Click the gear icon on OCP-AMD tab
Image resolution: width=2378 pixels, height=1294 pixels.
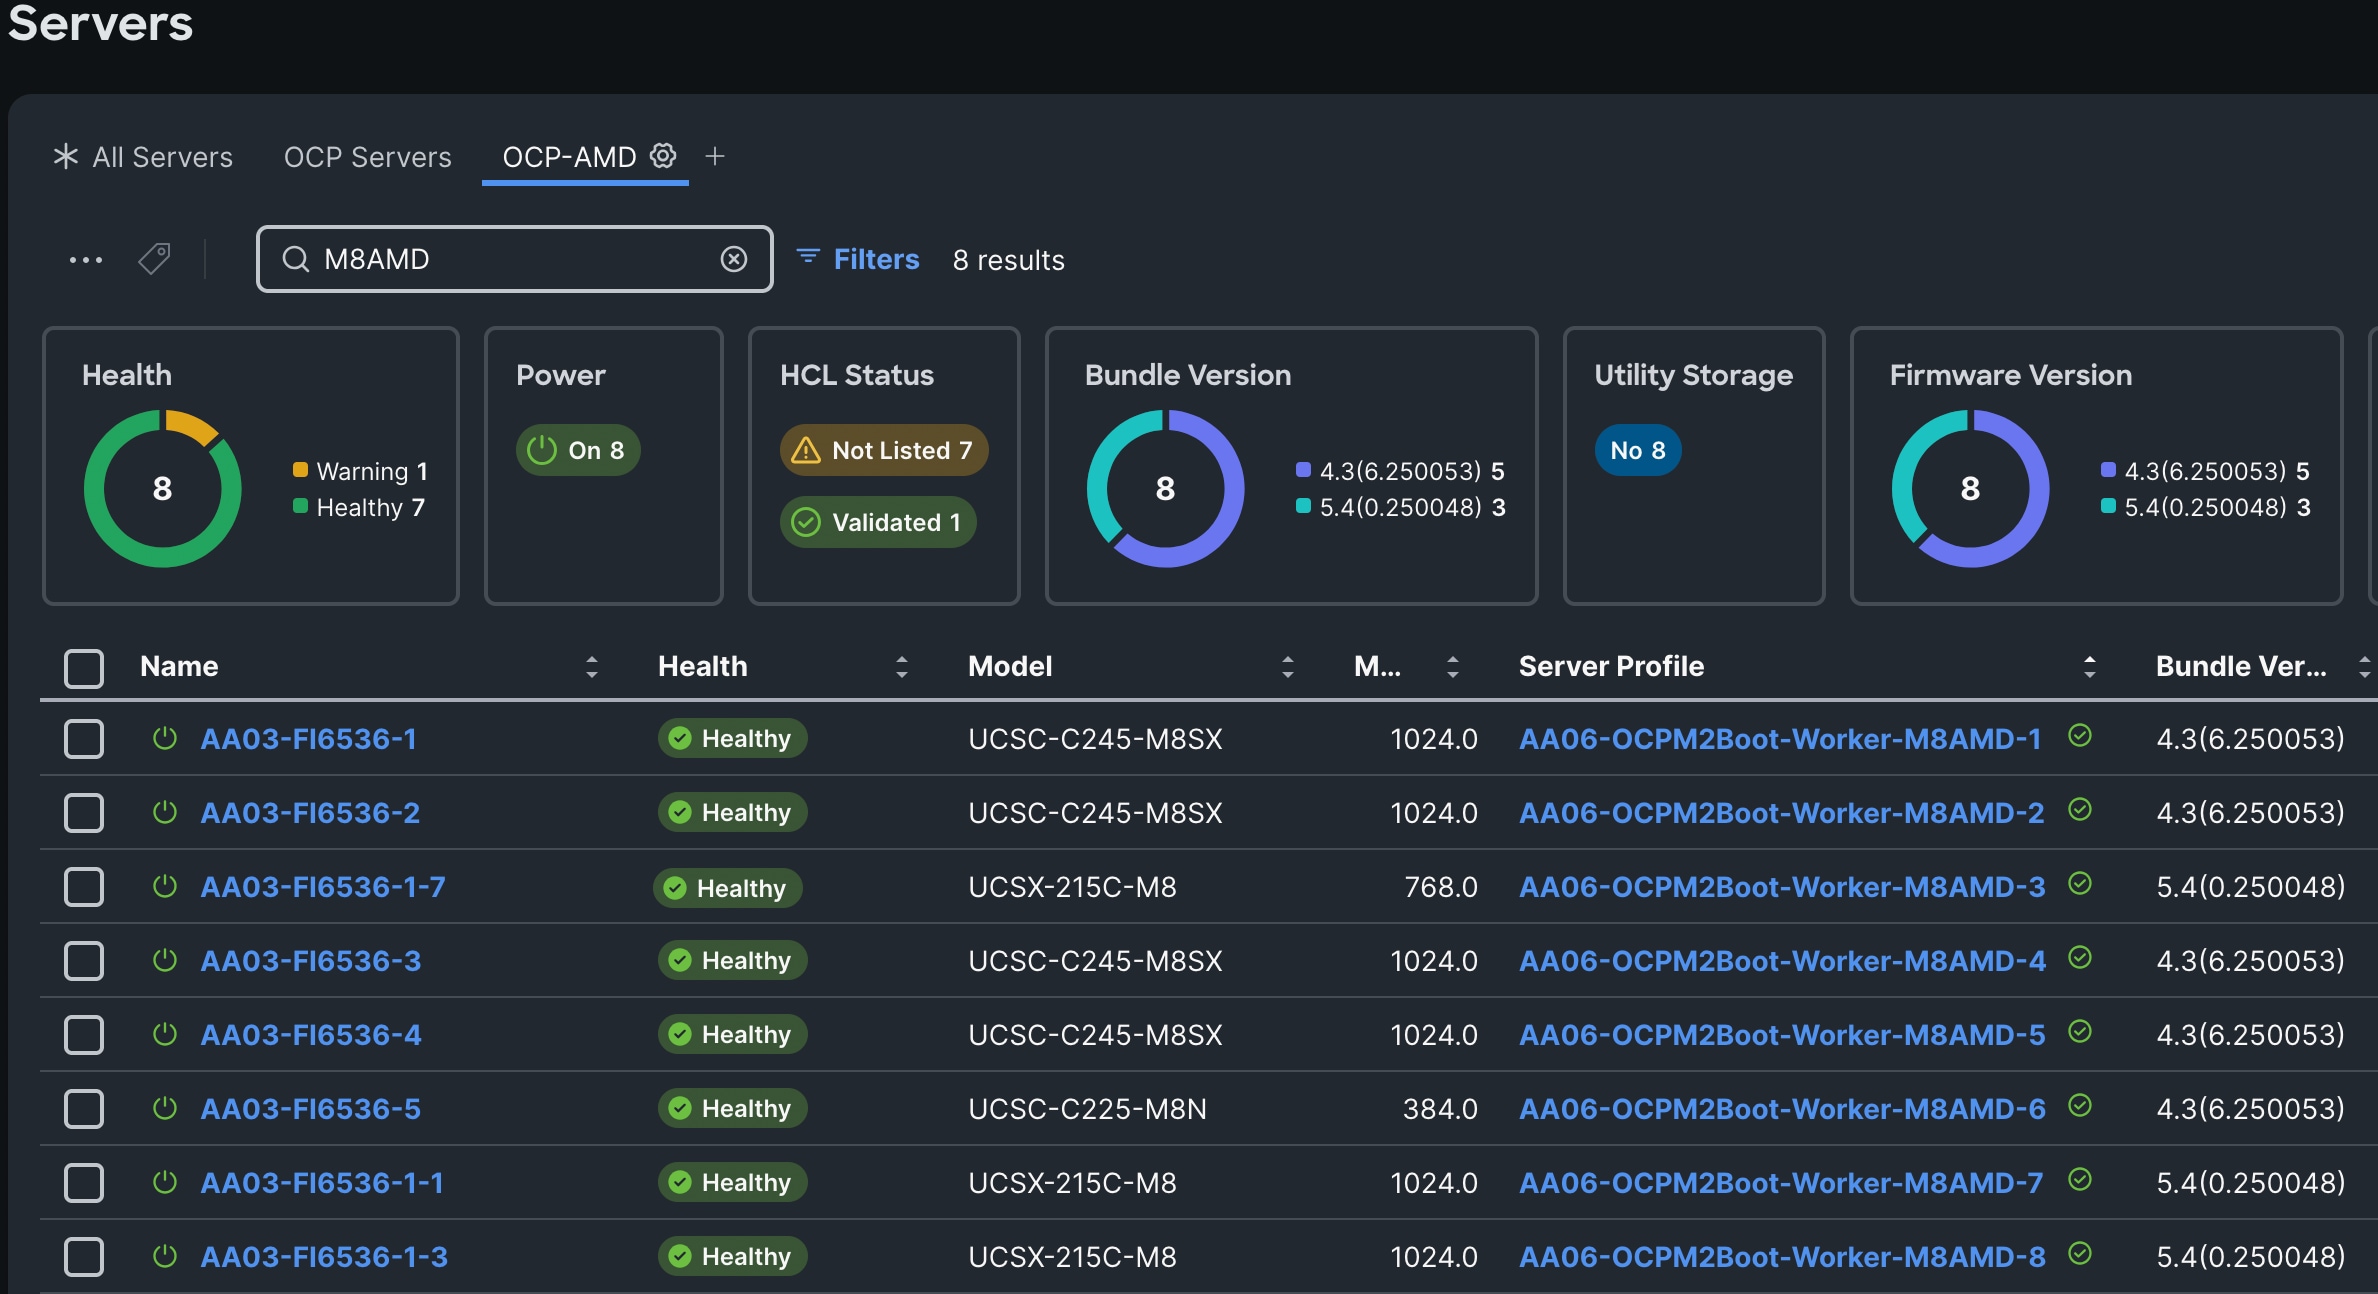[x=663, y=155]
